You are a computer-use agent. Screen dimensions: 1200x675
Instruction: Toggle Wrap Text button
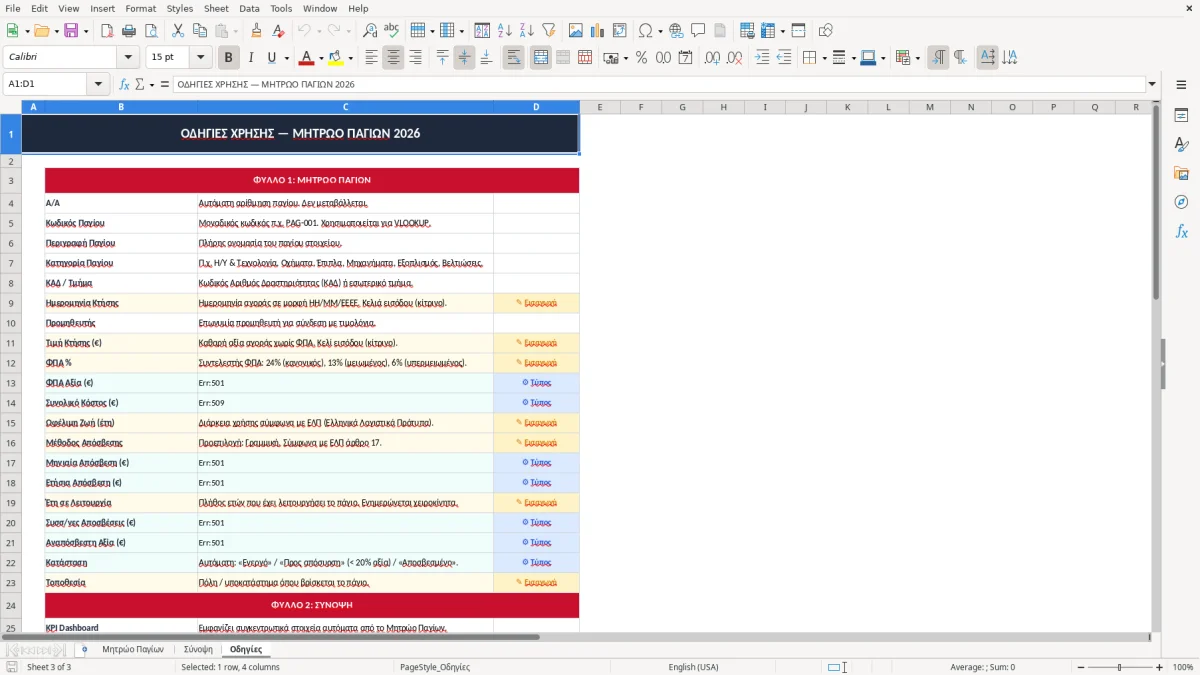[x=514, y=58]
